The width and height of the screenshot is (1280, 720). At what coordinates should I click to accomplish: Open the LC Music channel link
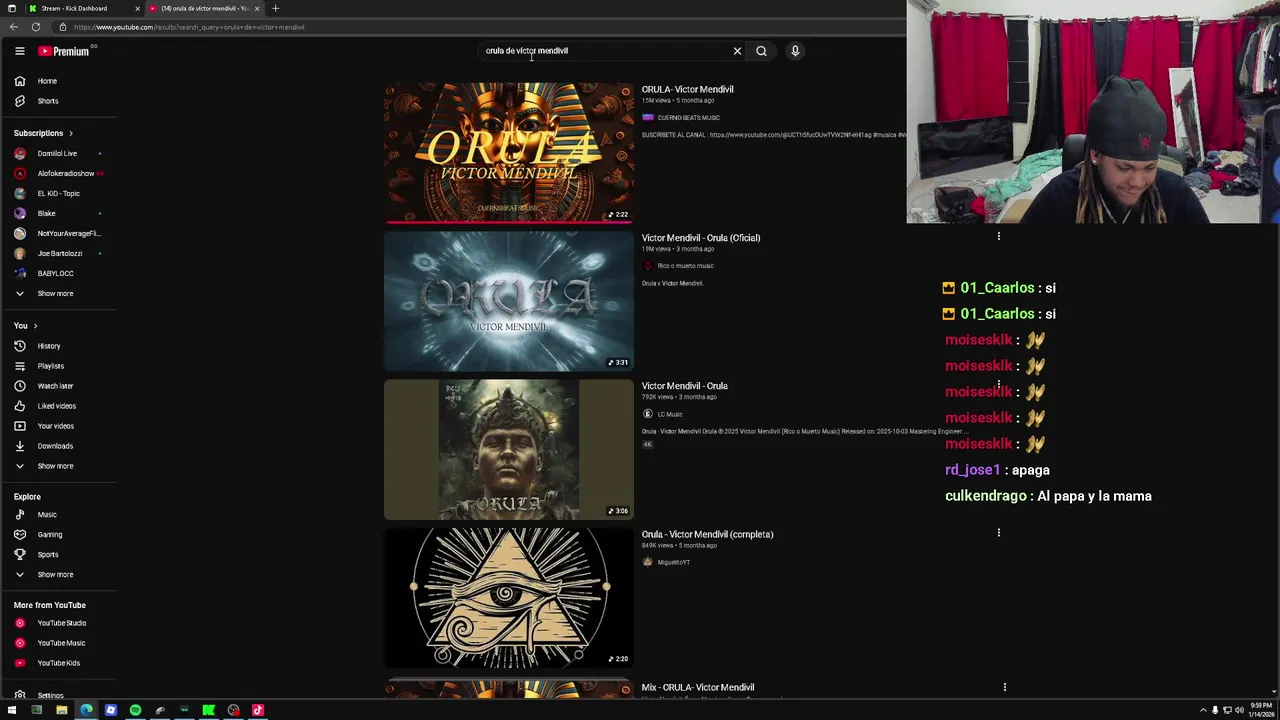tap(670, 414)
